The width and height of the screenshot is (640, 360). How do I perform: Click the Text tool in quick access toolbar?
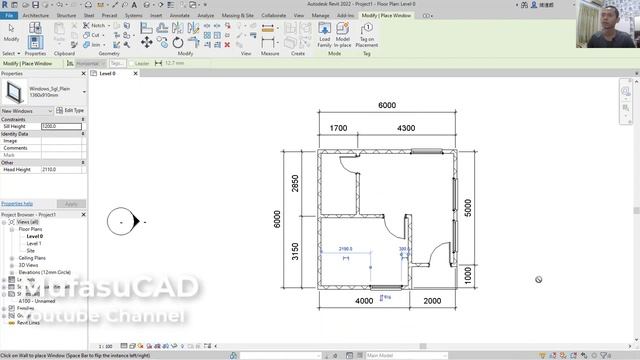(134, 4)
